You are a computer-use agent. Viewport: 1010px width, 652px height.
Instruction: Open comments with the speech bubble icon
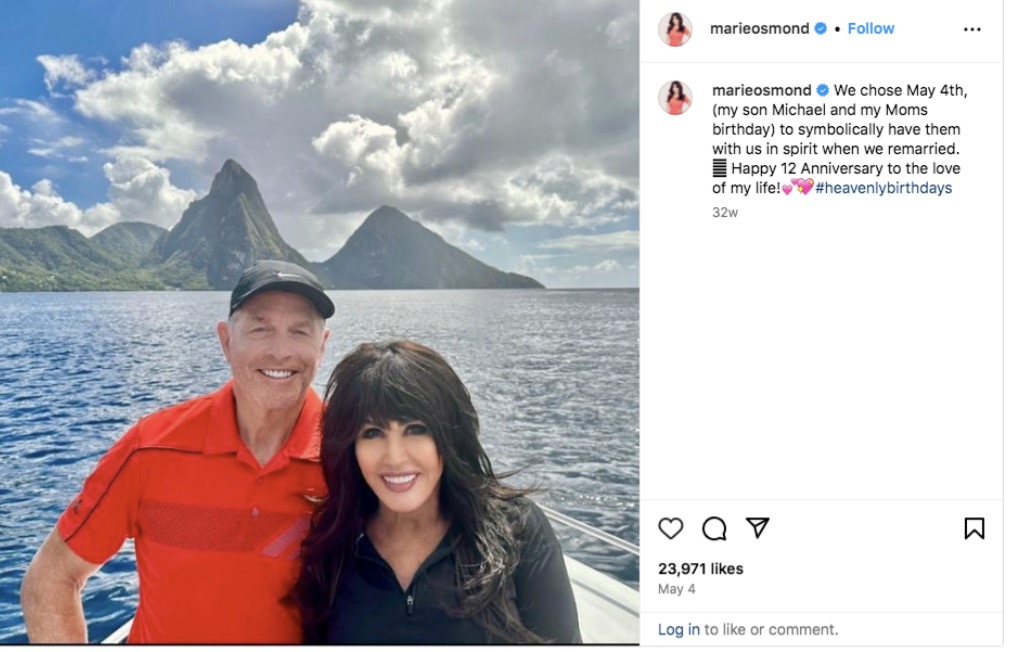pos(714,529)
